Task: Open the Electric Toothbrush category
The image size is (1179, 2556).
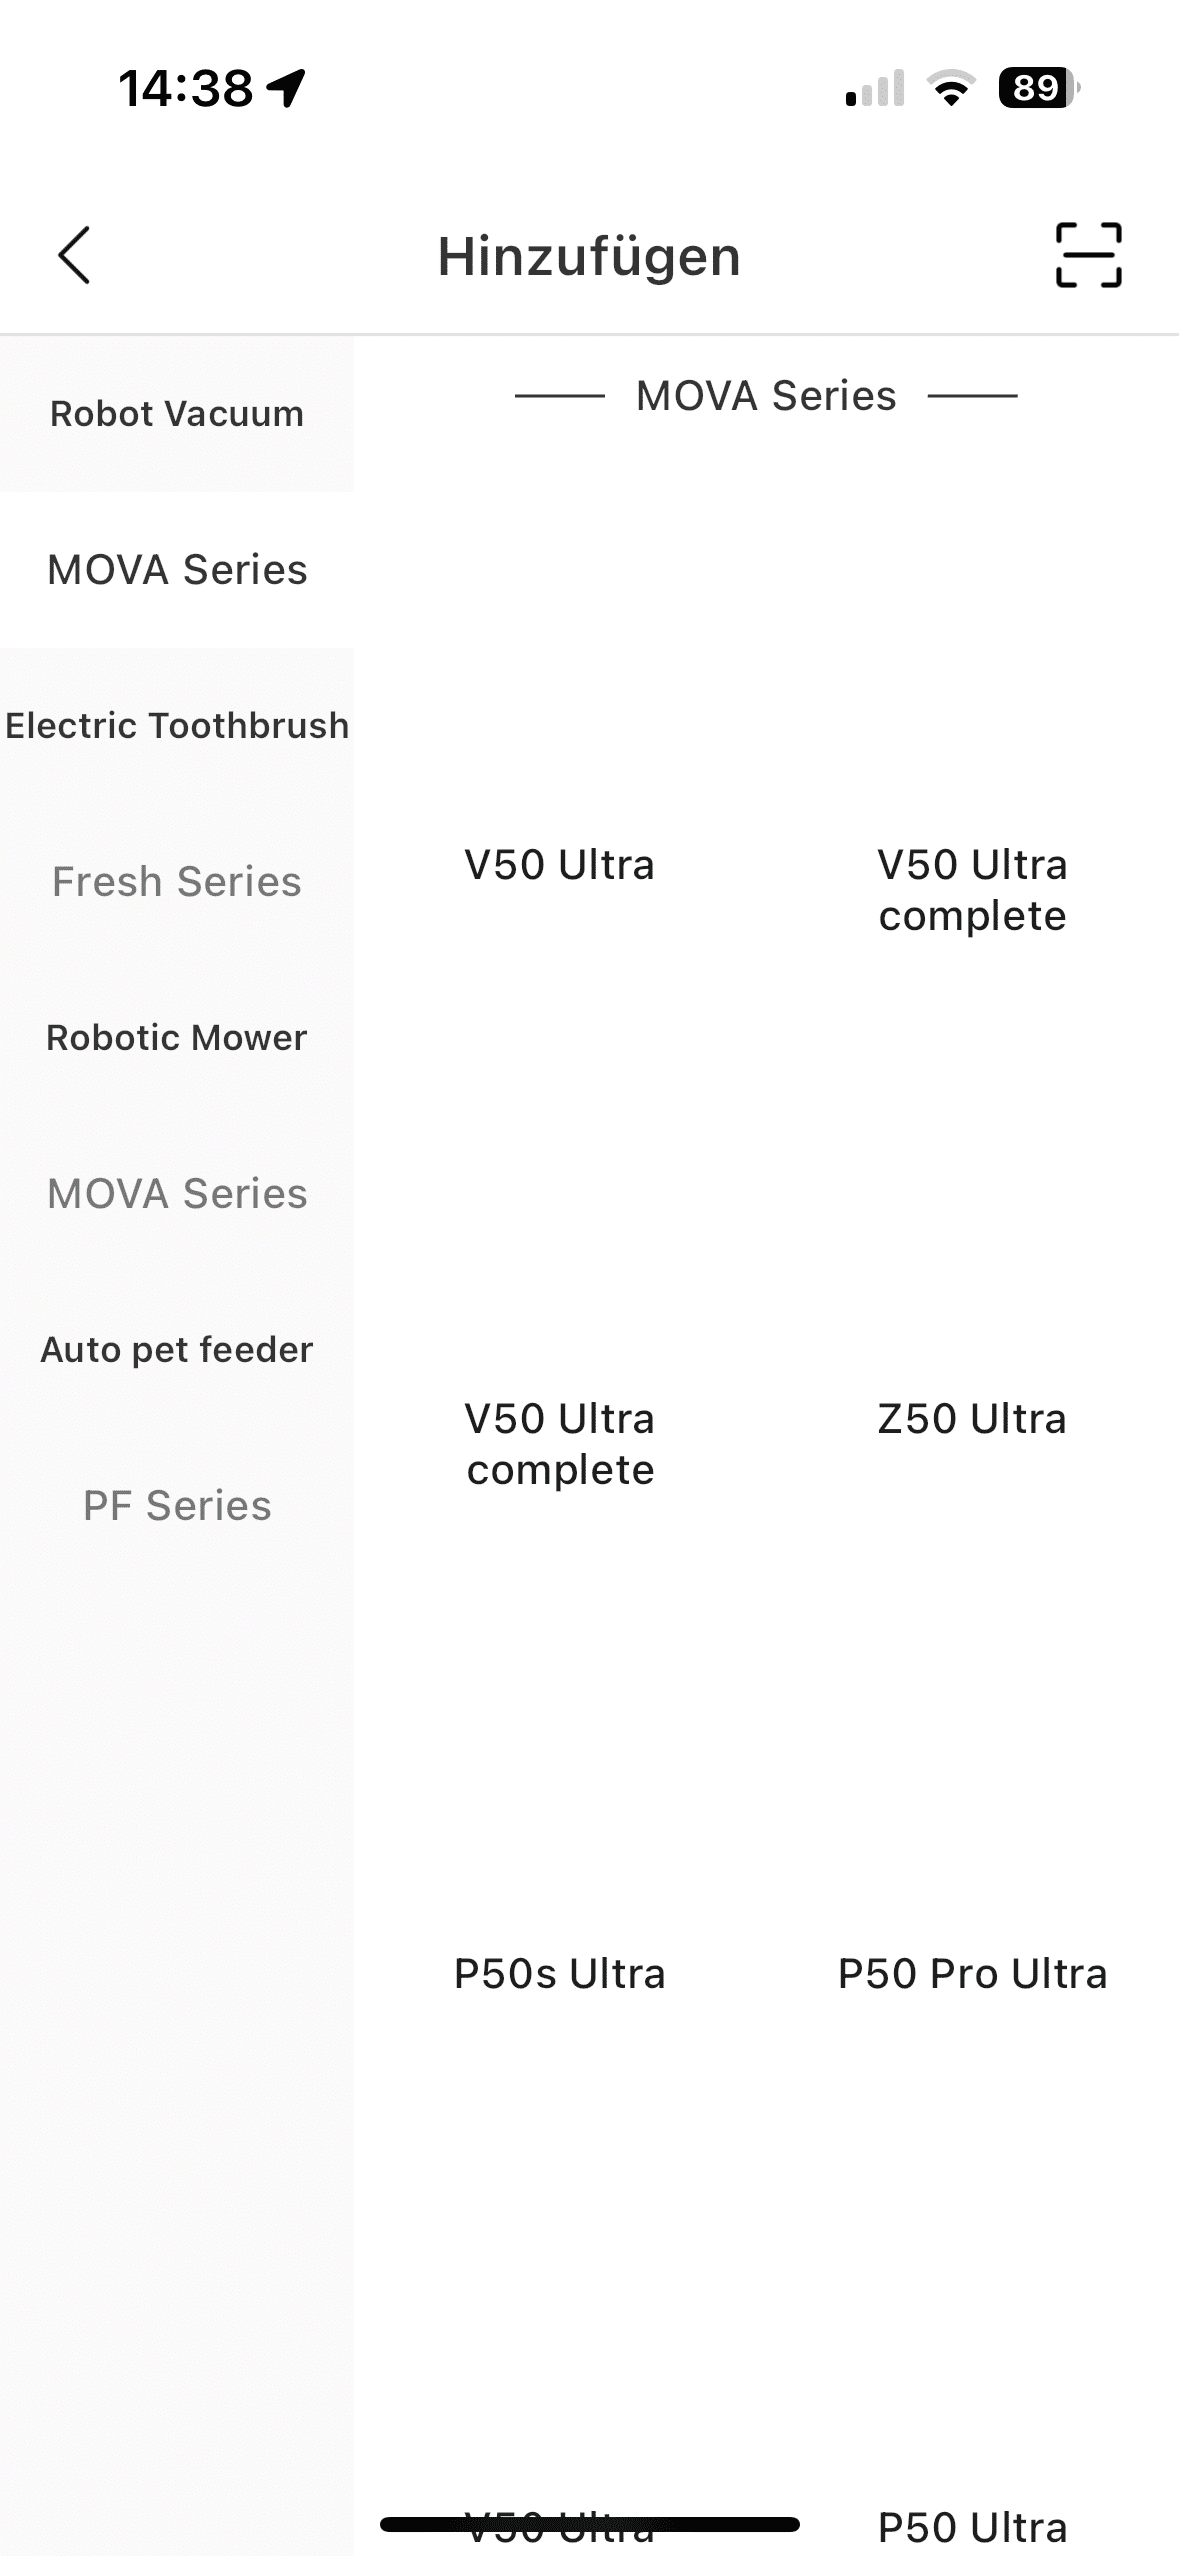Action: pos(177,726)
